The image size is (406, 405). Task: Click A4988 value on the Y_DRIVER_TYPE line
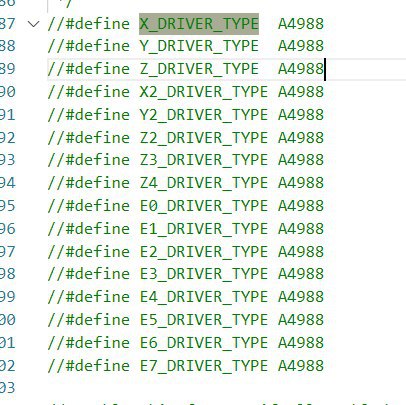pyautogui.click(x=301, y=46)
